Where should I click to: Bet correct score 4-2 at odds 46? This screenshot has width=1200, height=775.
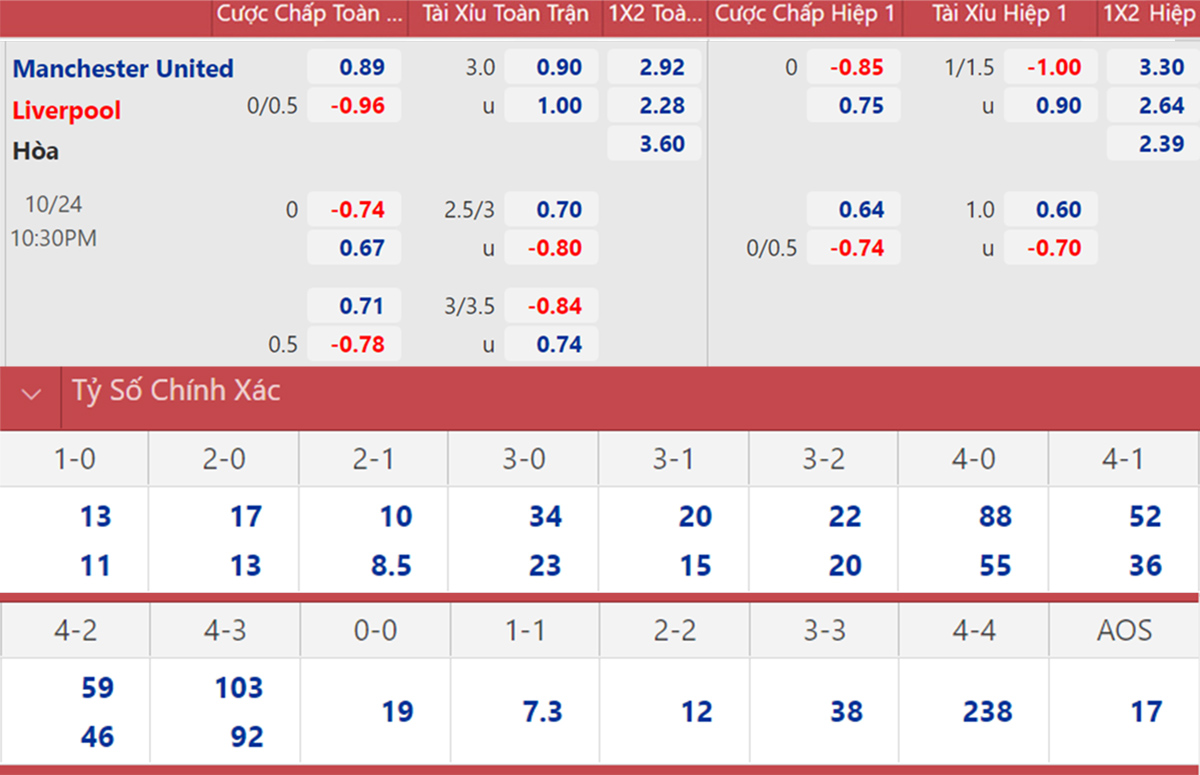tap(95, 737)
